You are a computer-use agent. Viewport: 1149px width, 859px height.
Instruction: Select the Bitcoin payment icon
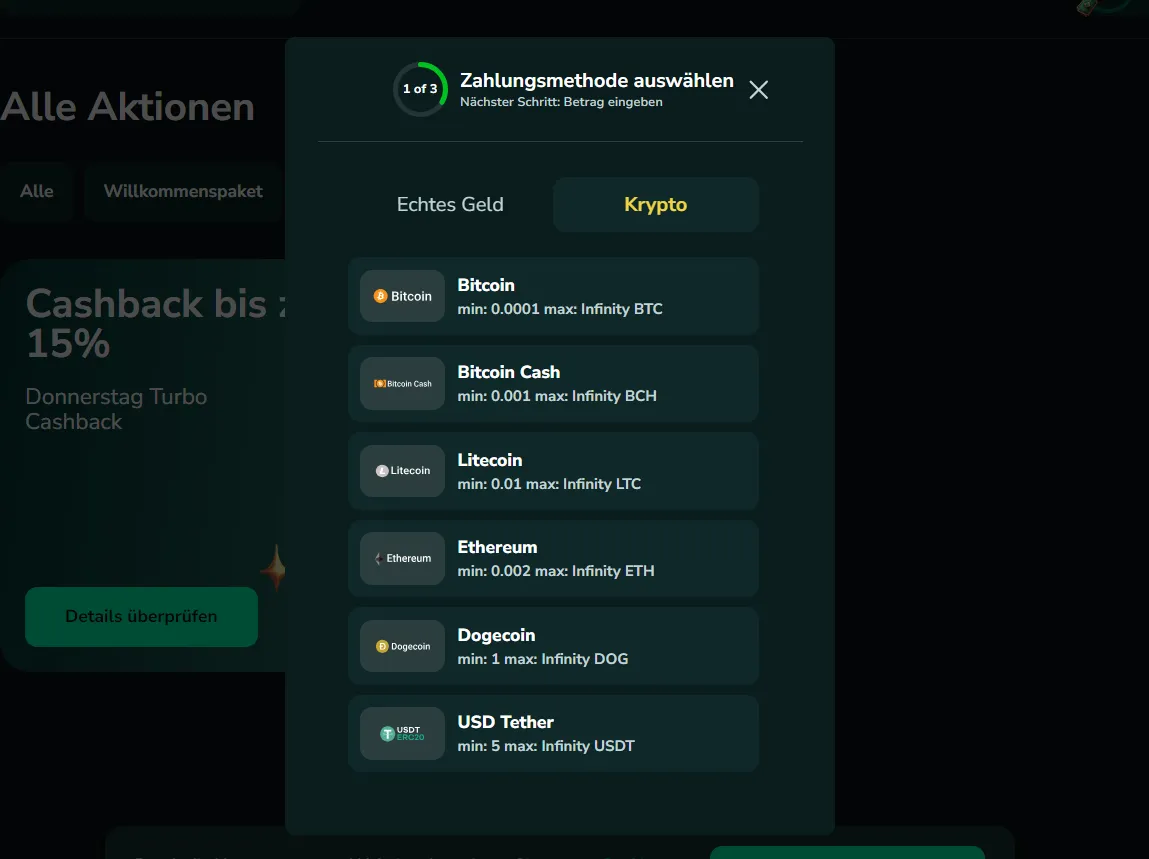click(401, 295)
